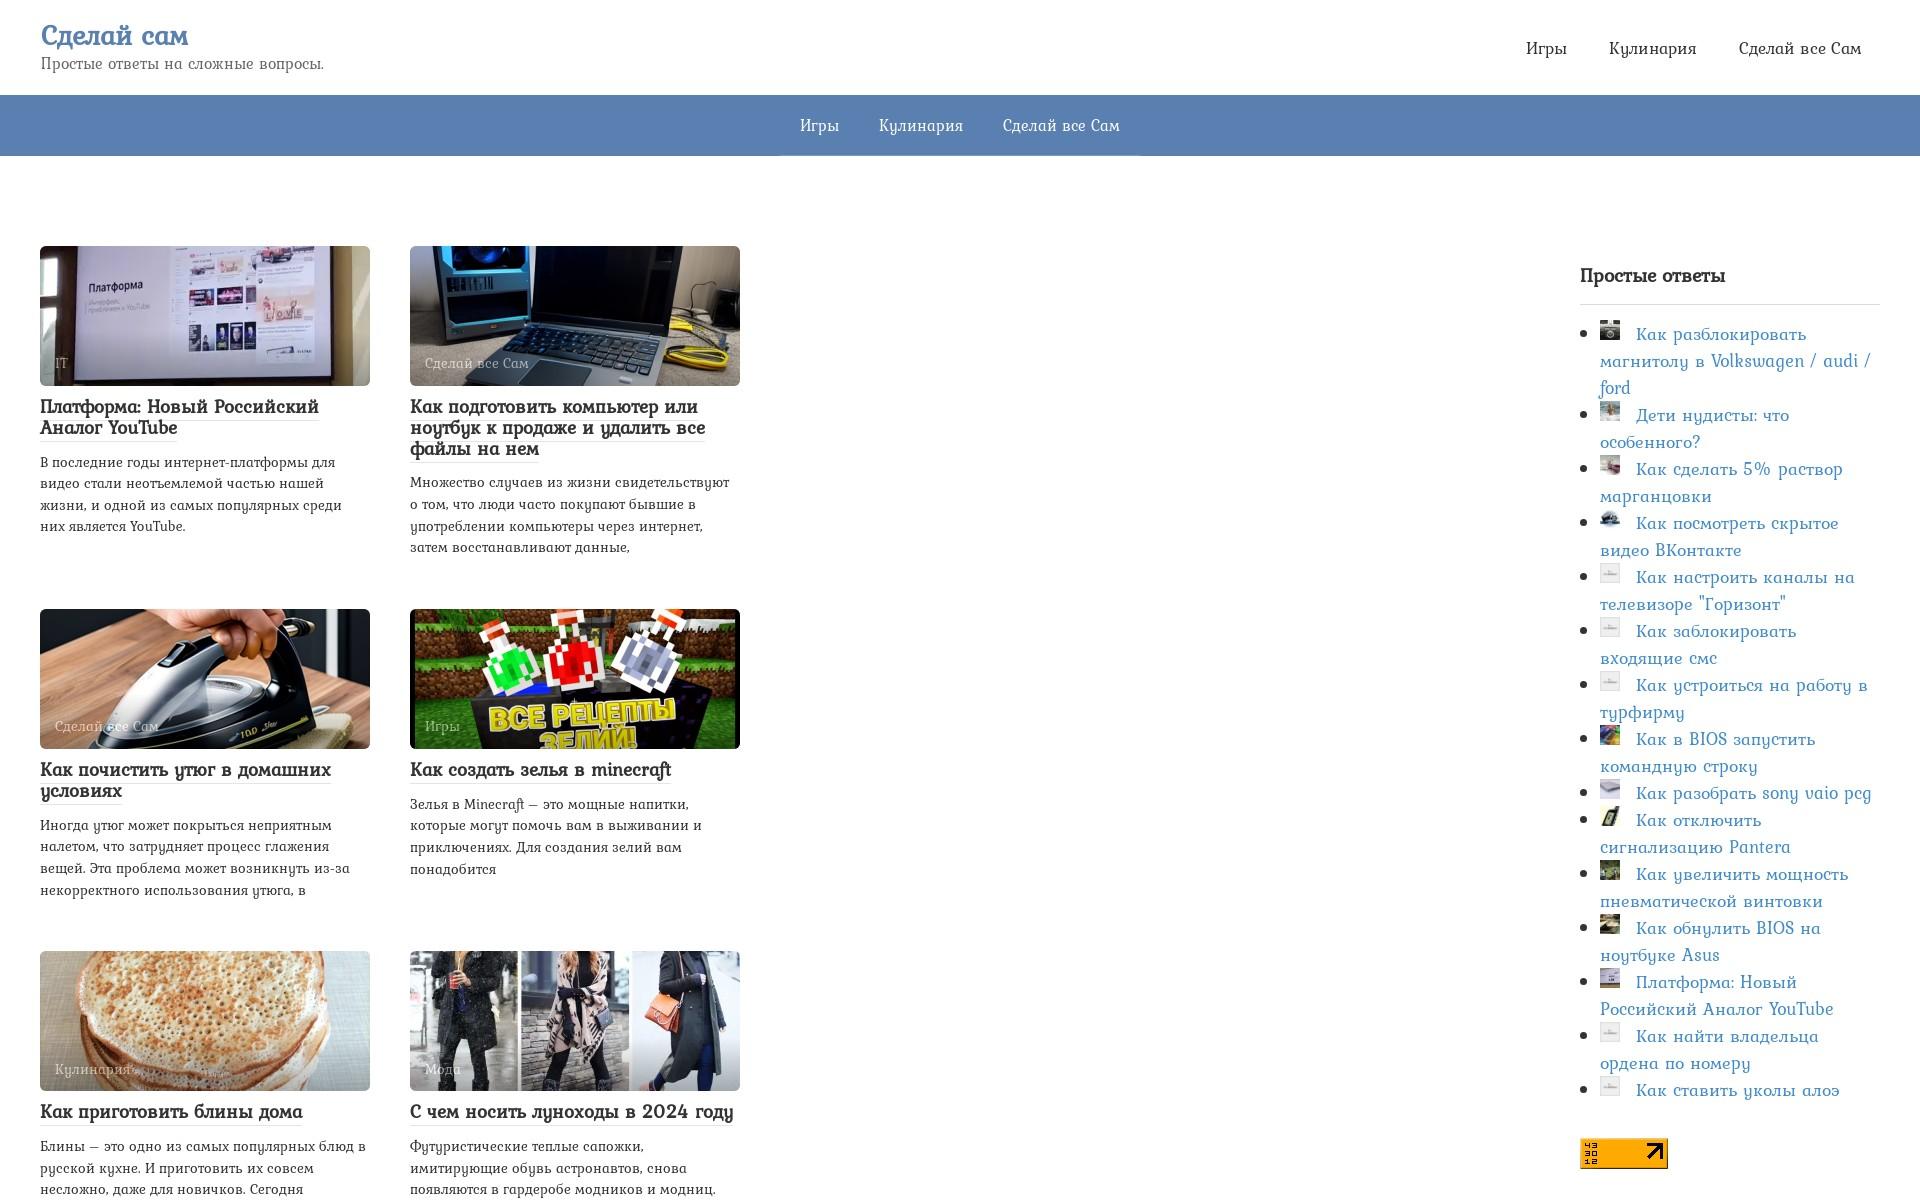Viewport: 1920px width, 1200px height.
Task: Click 'IT' category tag on Платформа image
Action: (x=61, y=363)
